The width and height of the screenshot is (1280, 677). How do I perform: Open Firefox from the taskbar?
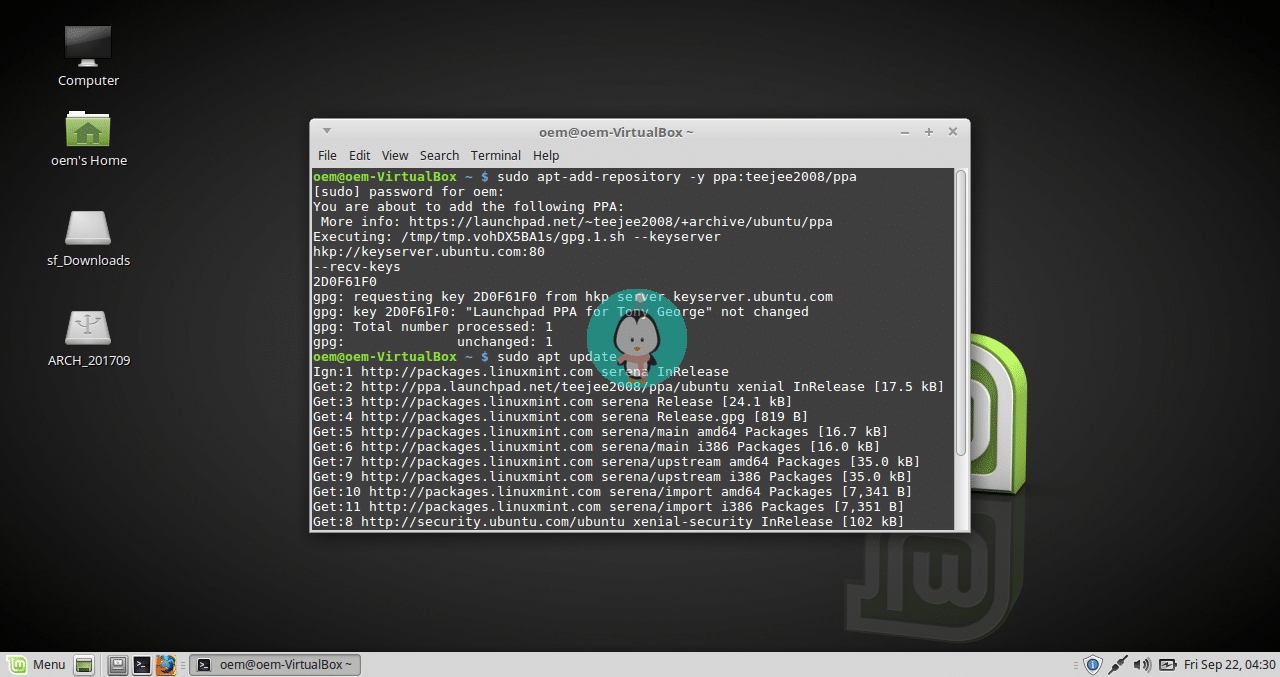(166, 664)
